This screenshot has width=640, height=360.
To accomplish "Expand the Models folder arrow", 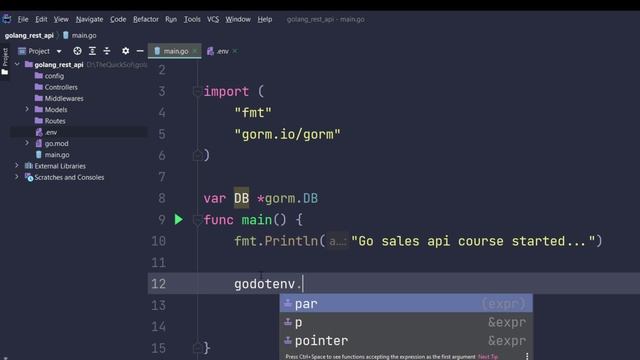I will pos(27,109).
